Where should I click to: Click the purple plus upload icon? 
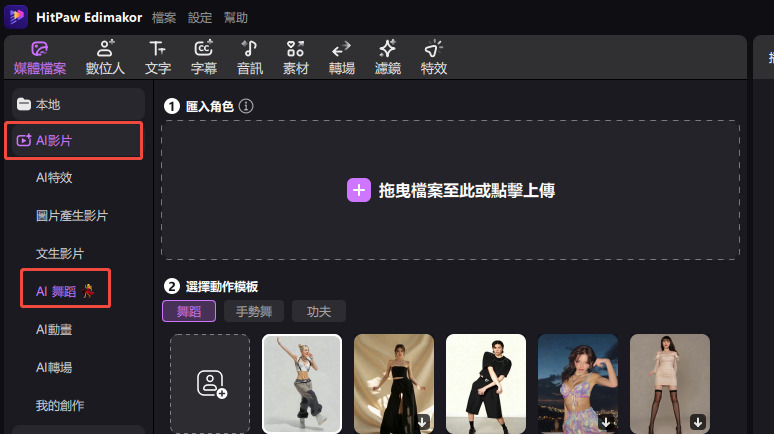tap(359, 190)
